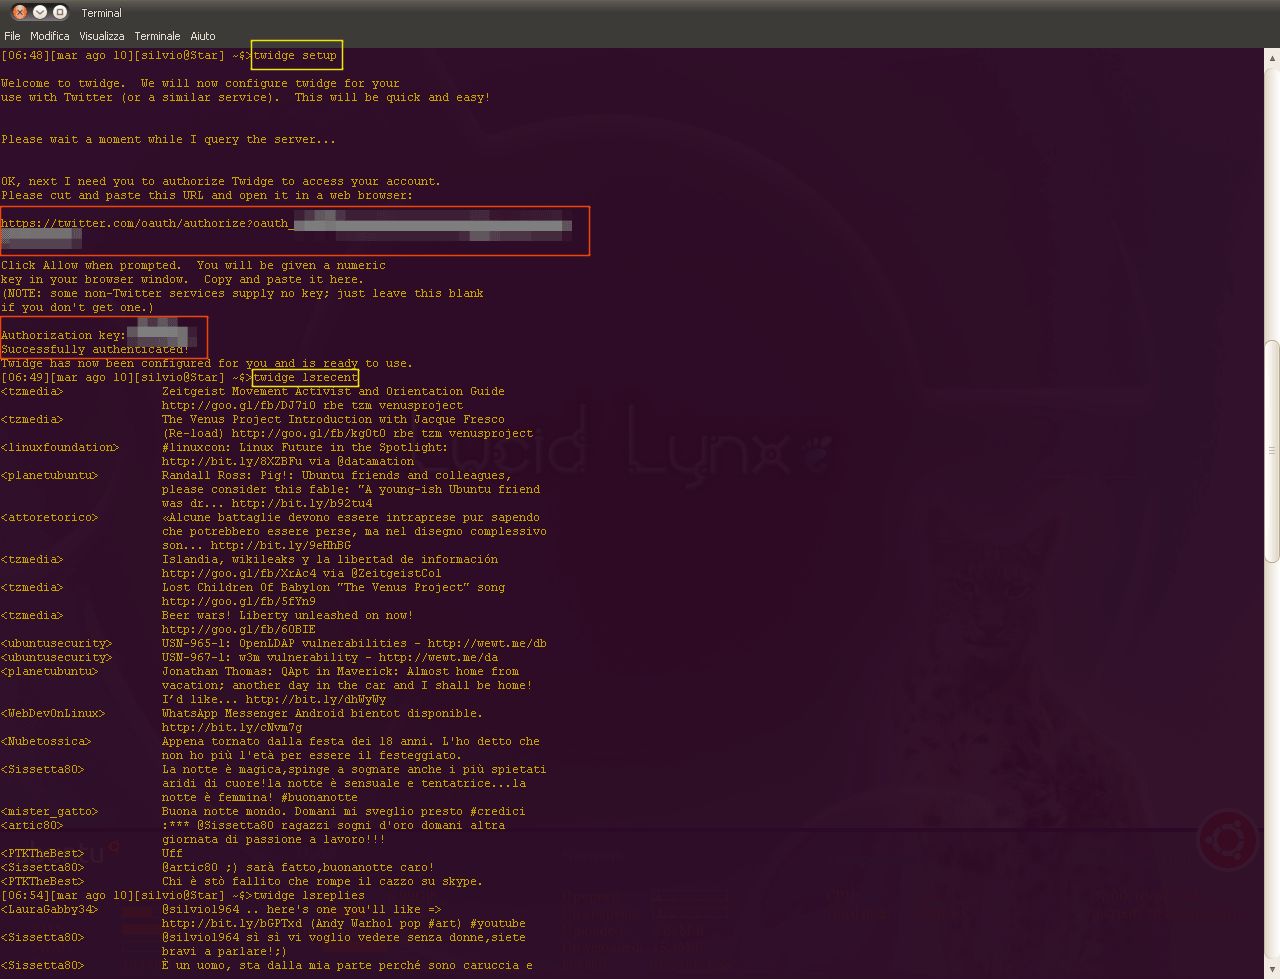
Task: Click the terminal's vertical scrollbar handle
Action: point(1272,450)
